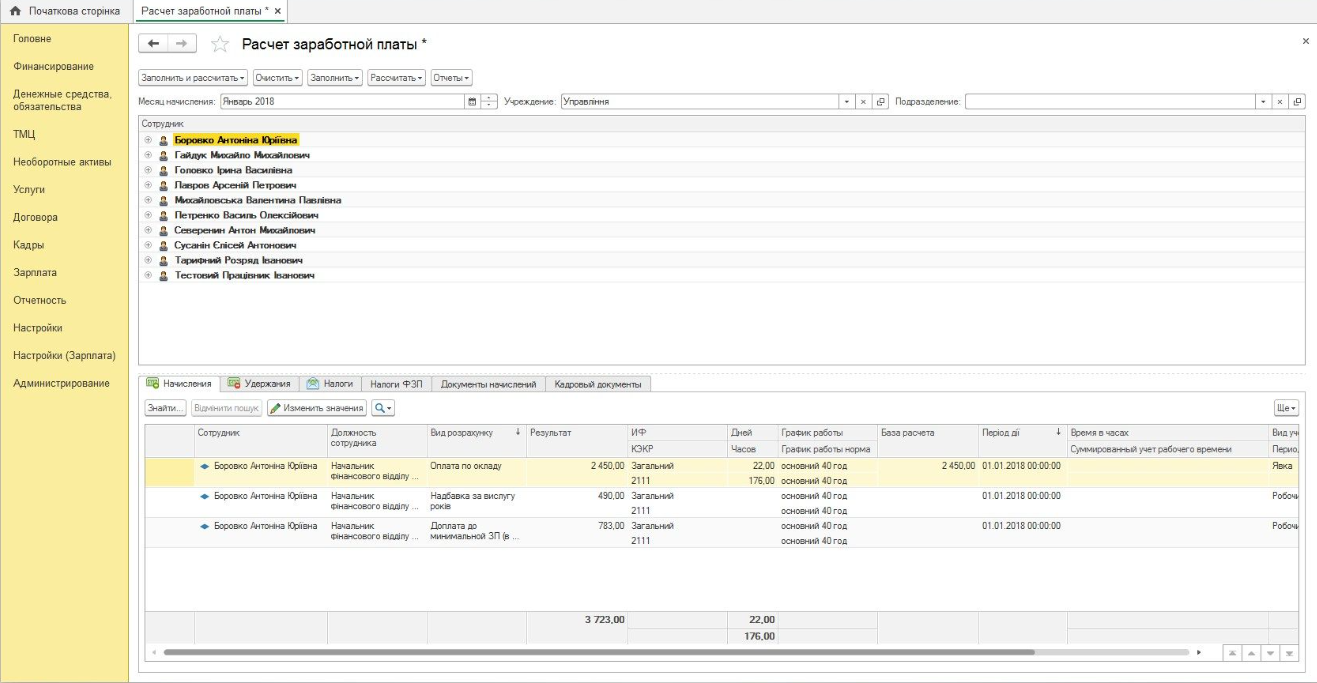The image size is (1317, 683).
Task: Clear the Учреждение field with X
Action: click(864, 102)
